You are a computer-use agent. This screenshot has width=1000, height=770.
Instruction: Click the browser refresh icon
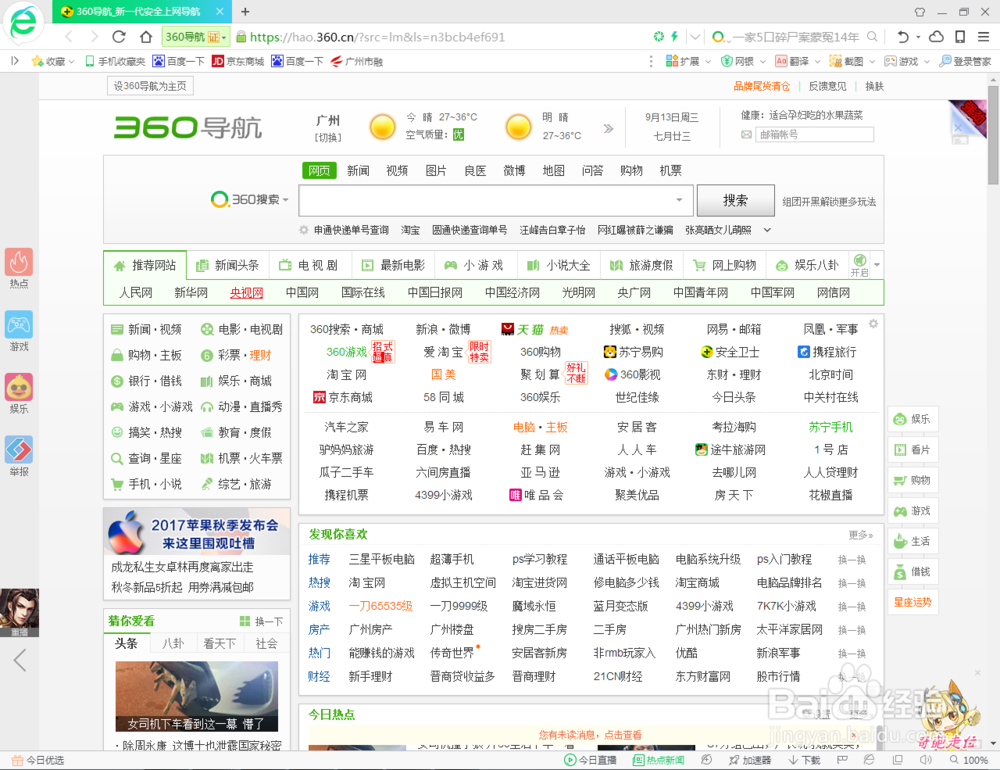click(119, 37)
